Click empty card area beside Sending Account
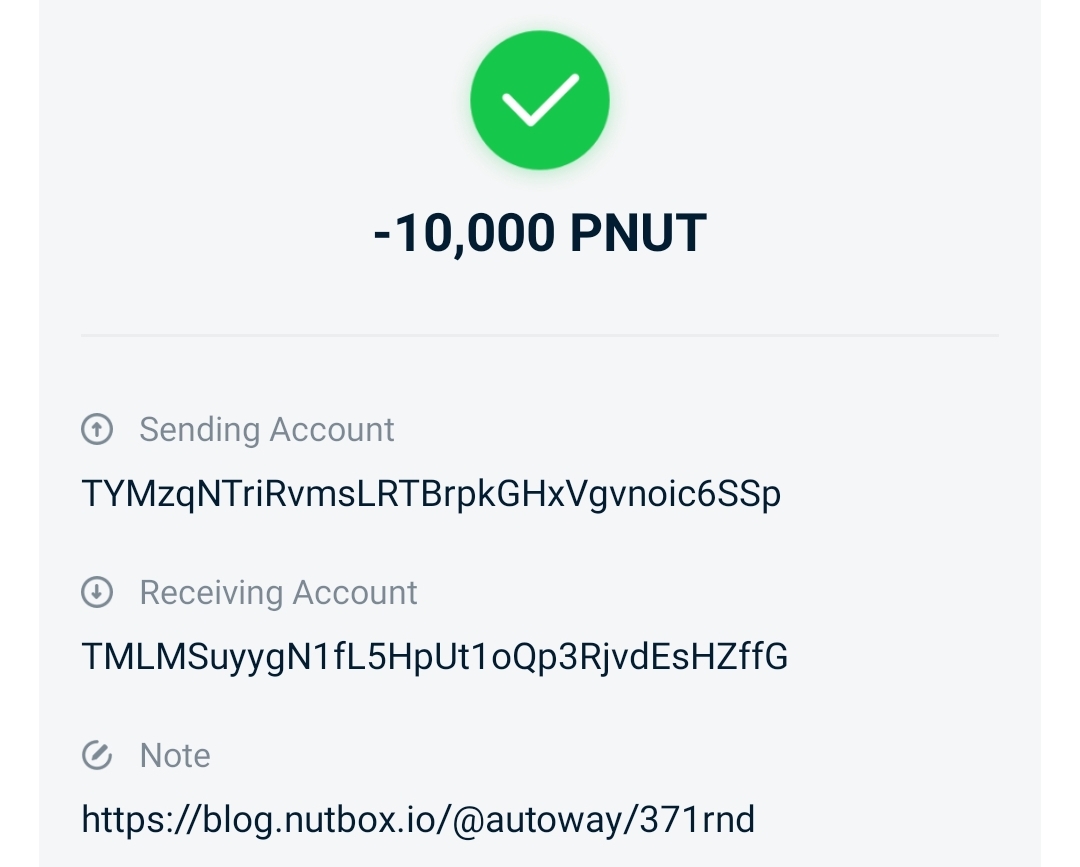1080x867 pixels. point(700,430)
